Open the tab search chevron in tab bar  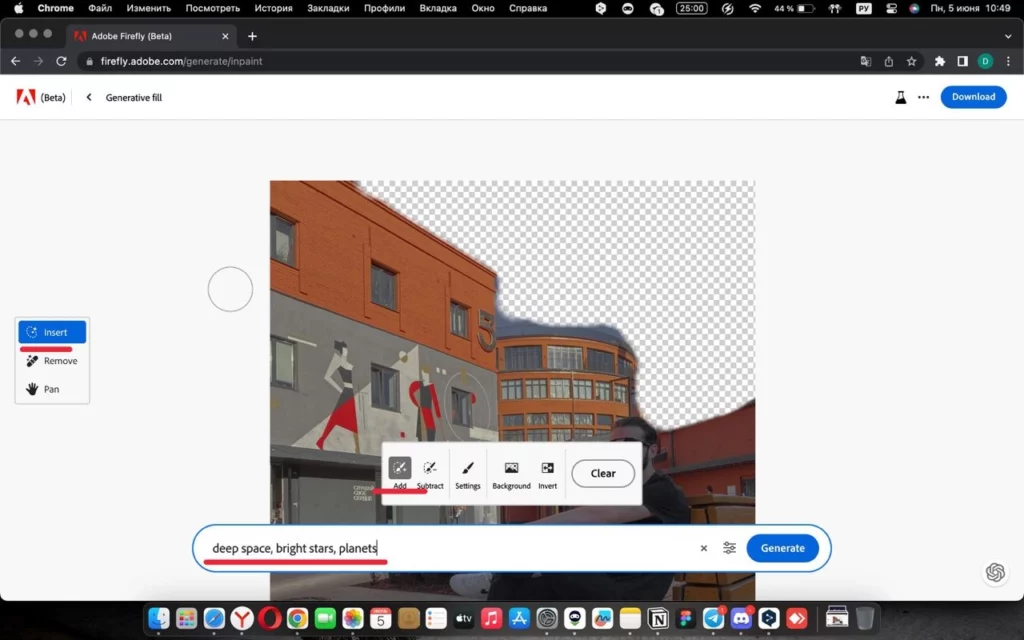pyautogui.click(x=1008, y=36)
